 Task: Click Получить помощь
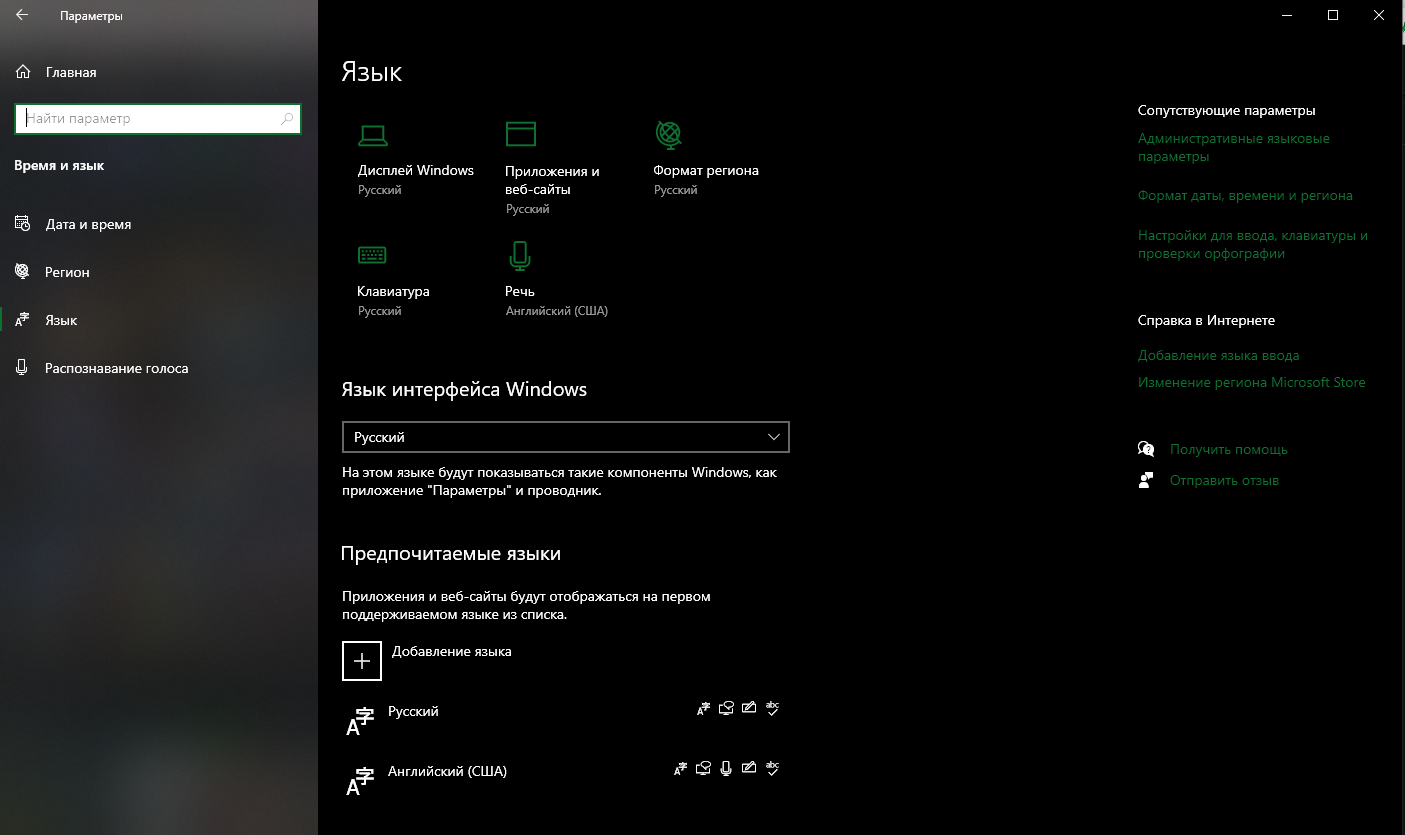click(x=1229, y=450)
